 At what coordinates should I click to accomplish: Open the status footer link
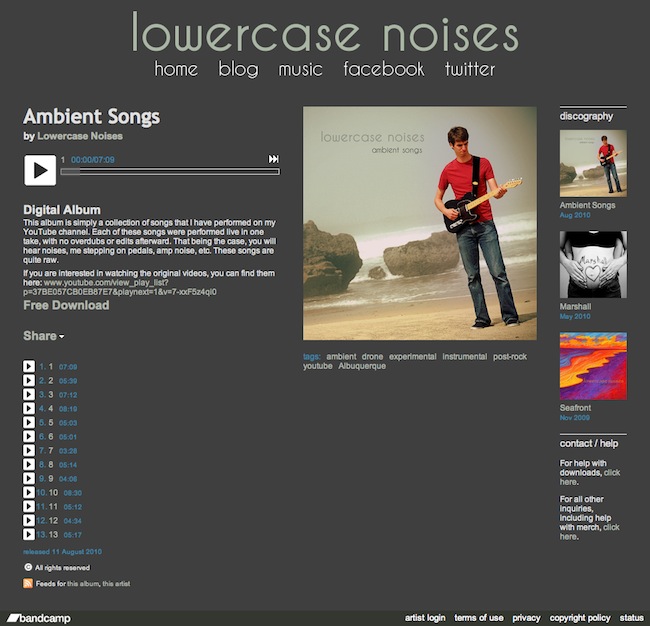pos(631,618)
